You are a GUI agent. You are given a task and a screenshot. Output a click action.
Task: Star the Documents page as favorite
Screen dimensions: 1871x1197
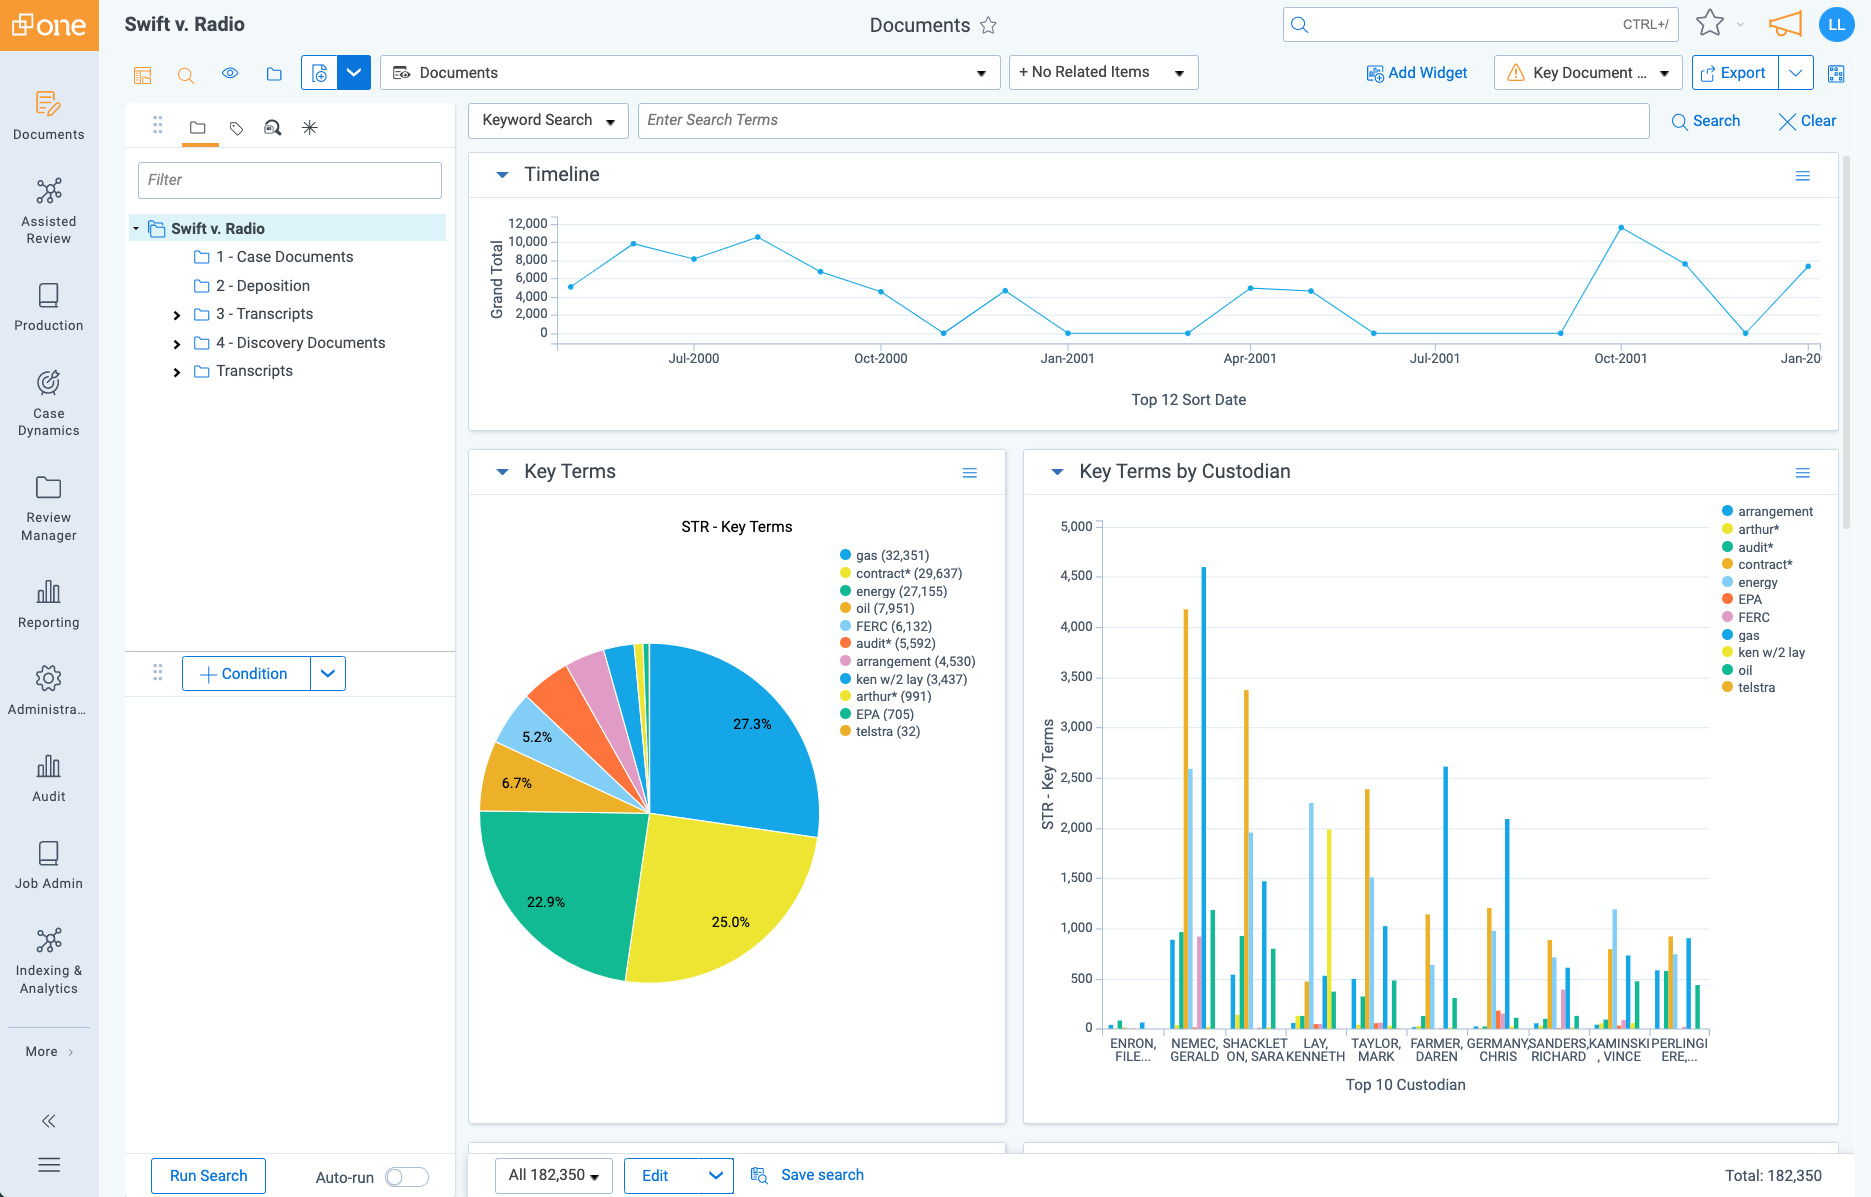(x=987, y=25)
